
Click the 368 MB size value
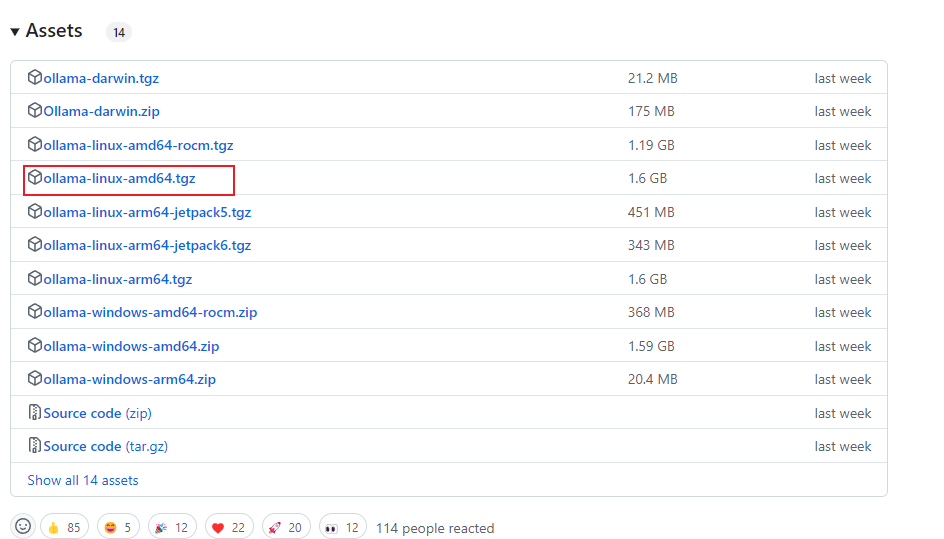[x=651, y=312]
